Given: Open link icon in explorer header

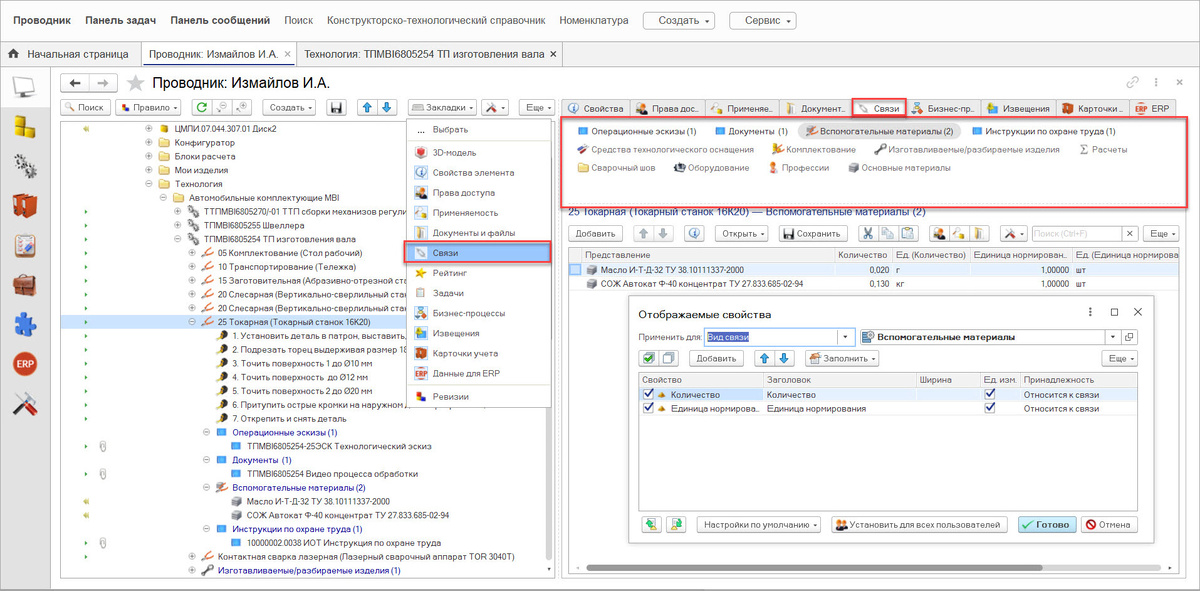Looking at the screenshot, I should [1133, 83].
